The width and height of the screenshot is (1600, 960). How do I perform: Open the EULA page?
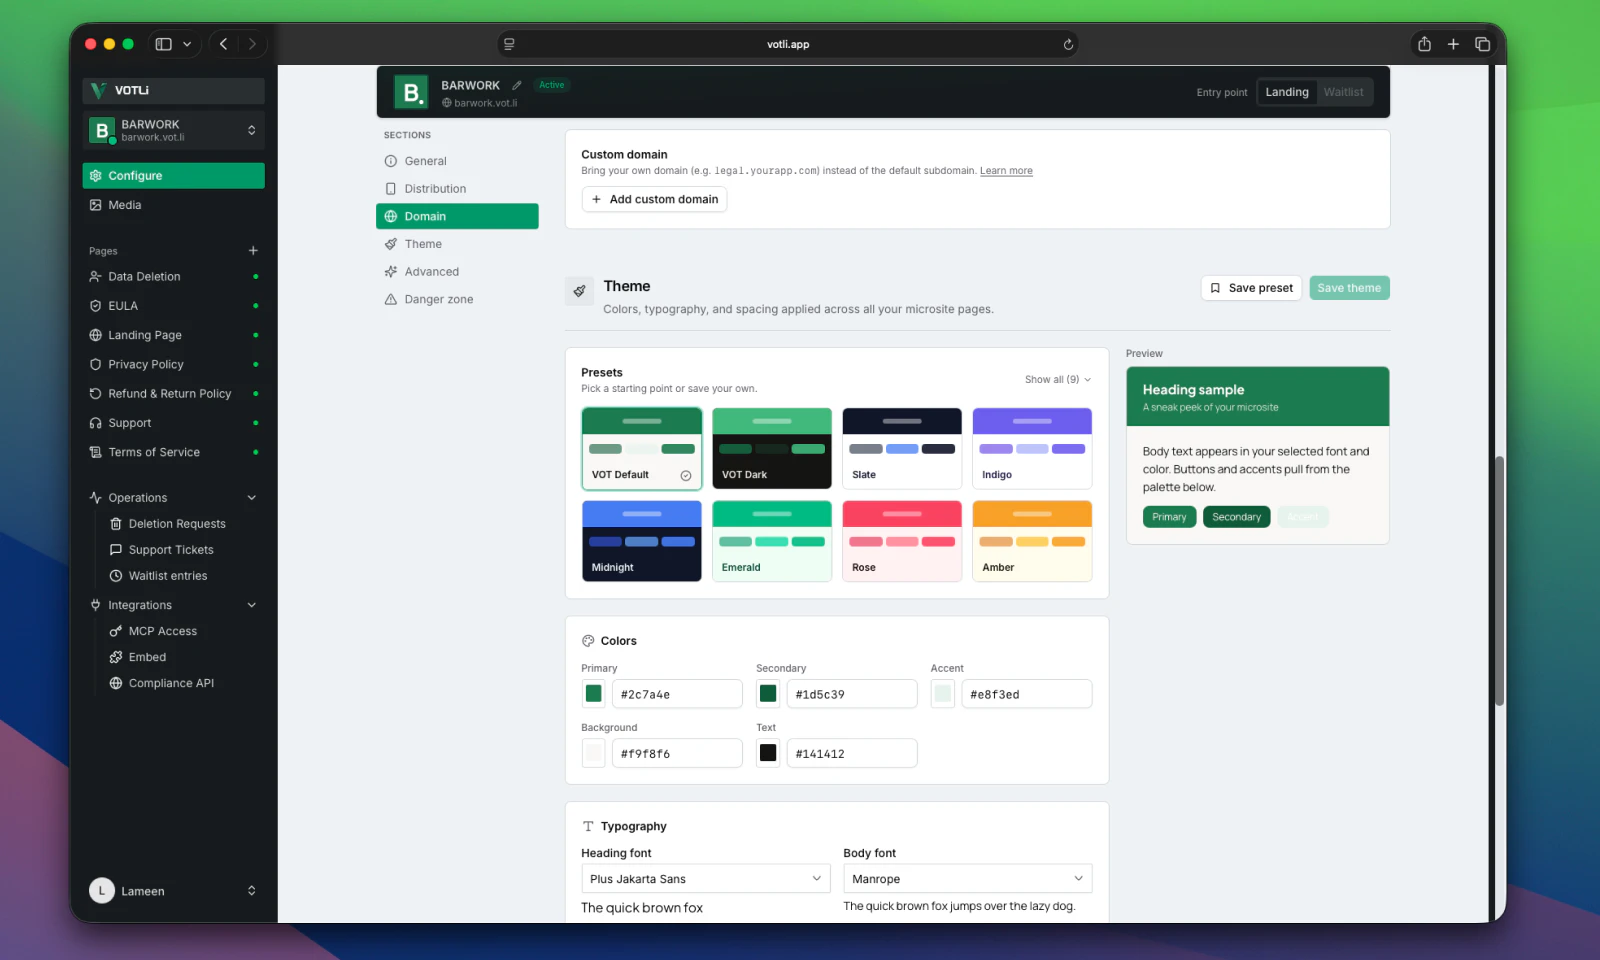[173, 306]
